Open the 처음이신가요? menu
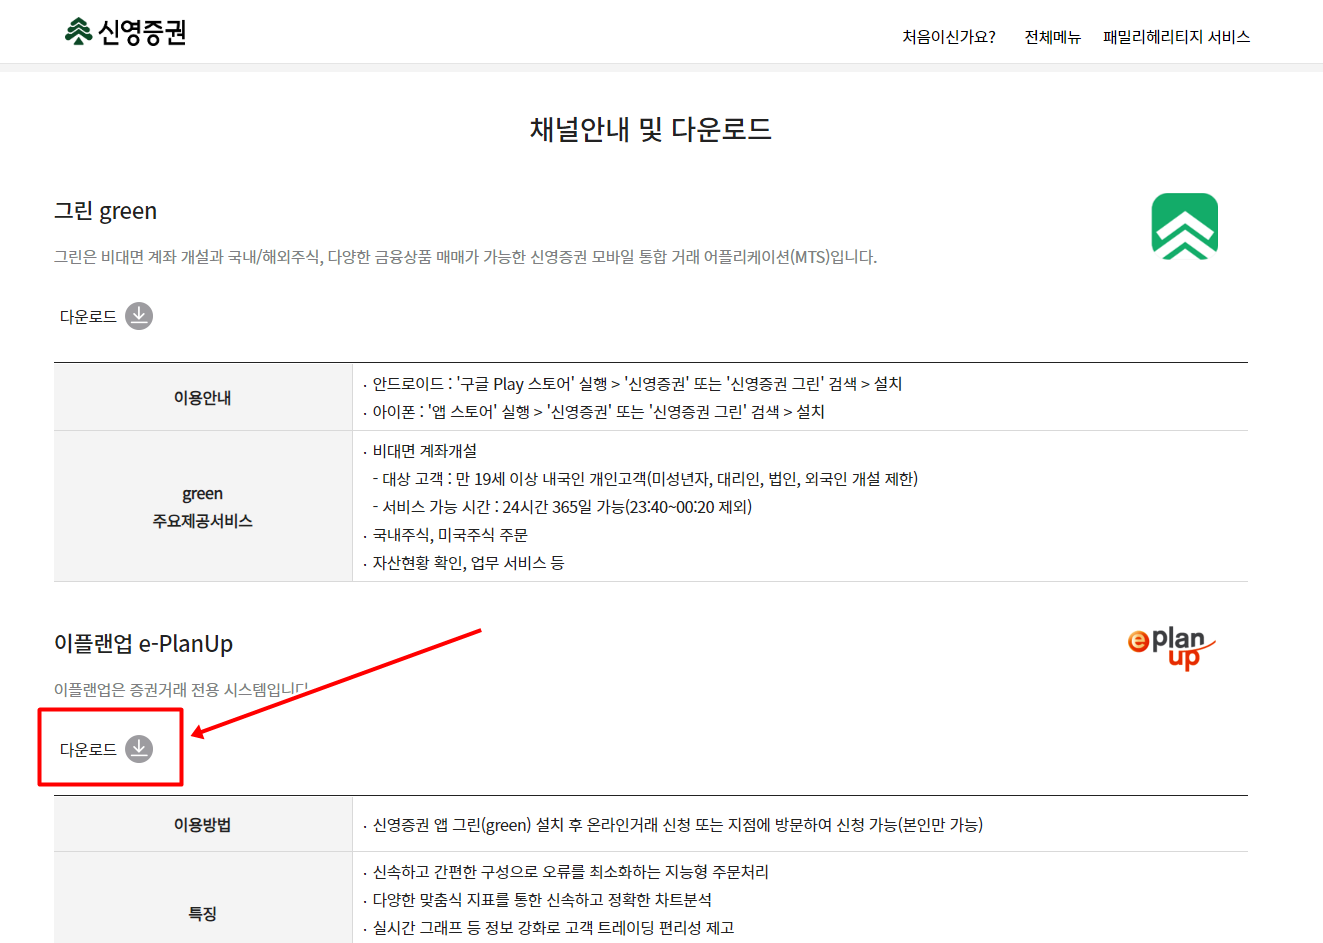The height and width of the screenshot is (943, 1323). 949,37
